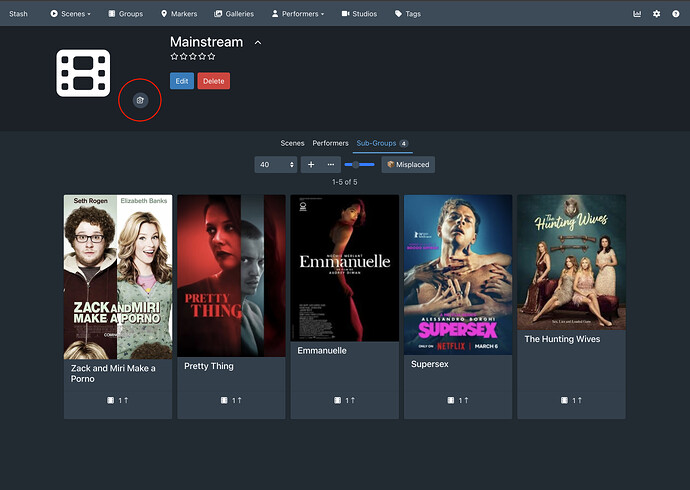Viewport: 690px width, 490px height.
Task: Set the first rating star for Mainstream
Action: [174, 56]
